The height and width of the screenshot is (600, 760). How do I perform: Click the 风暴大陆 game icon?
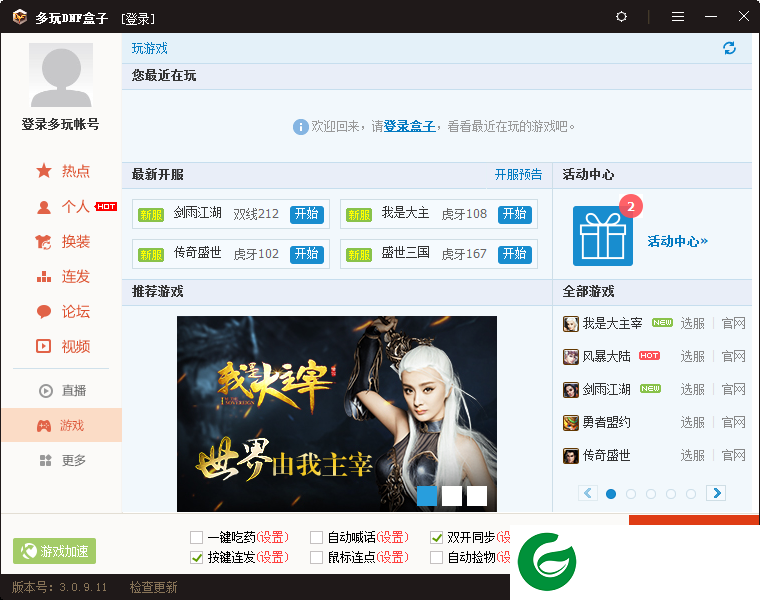pyautogui.click(x=570, y=357)
